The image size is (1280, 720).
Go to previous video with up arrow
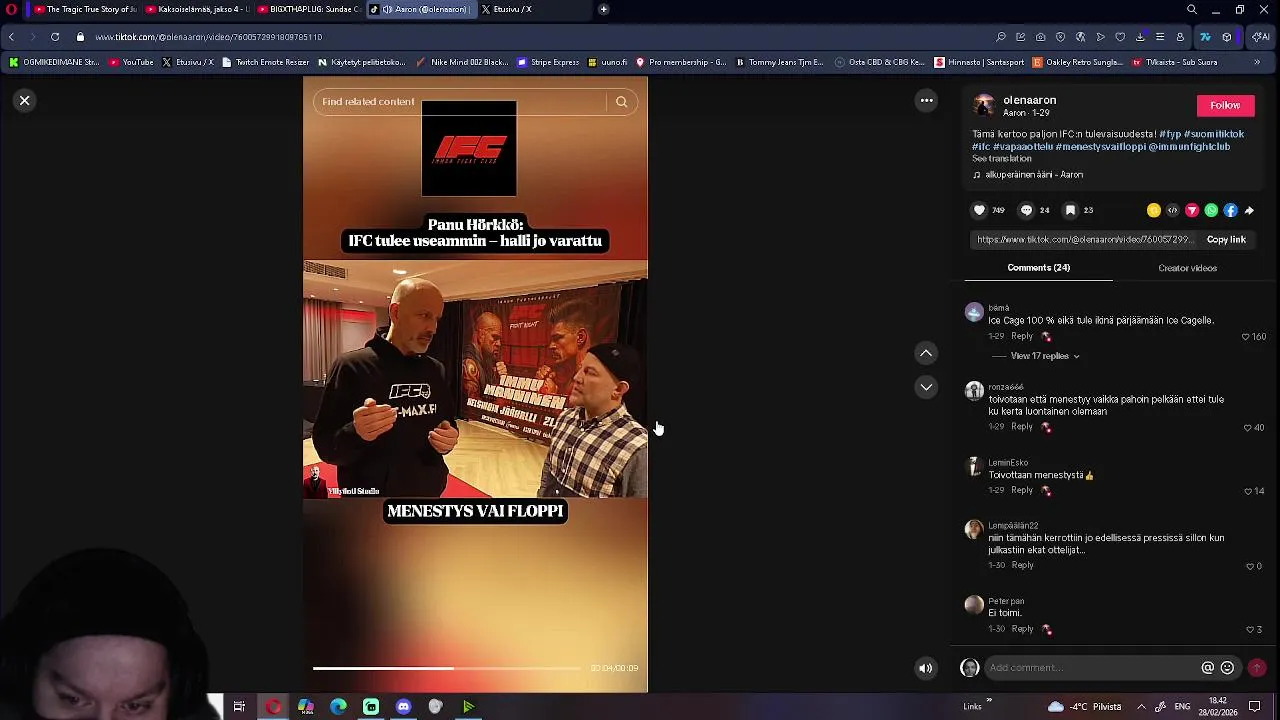tap(926, 353)
